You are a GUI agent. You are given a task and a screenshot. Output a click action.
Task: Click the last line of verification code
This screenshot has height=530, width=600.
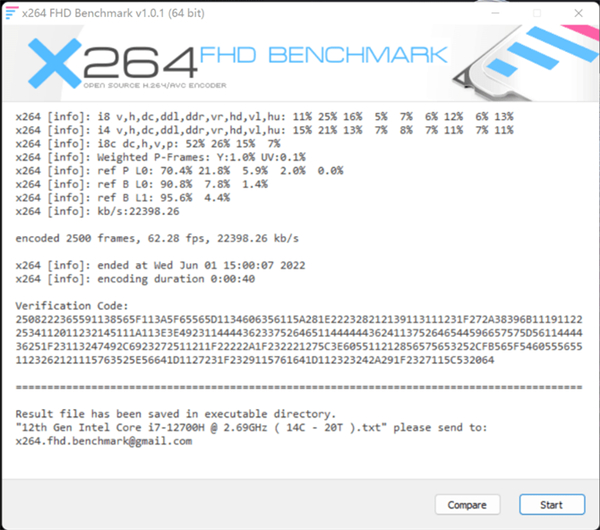tap(255, 360)
